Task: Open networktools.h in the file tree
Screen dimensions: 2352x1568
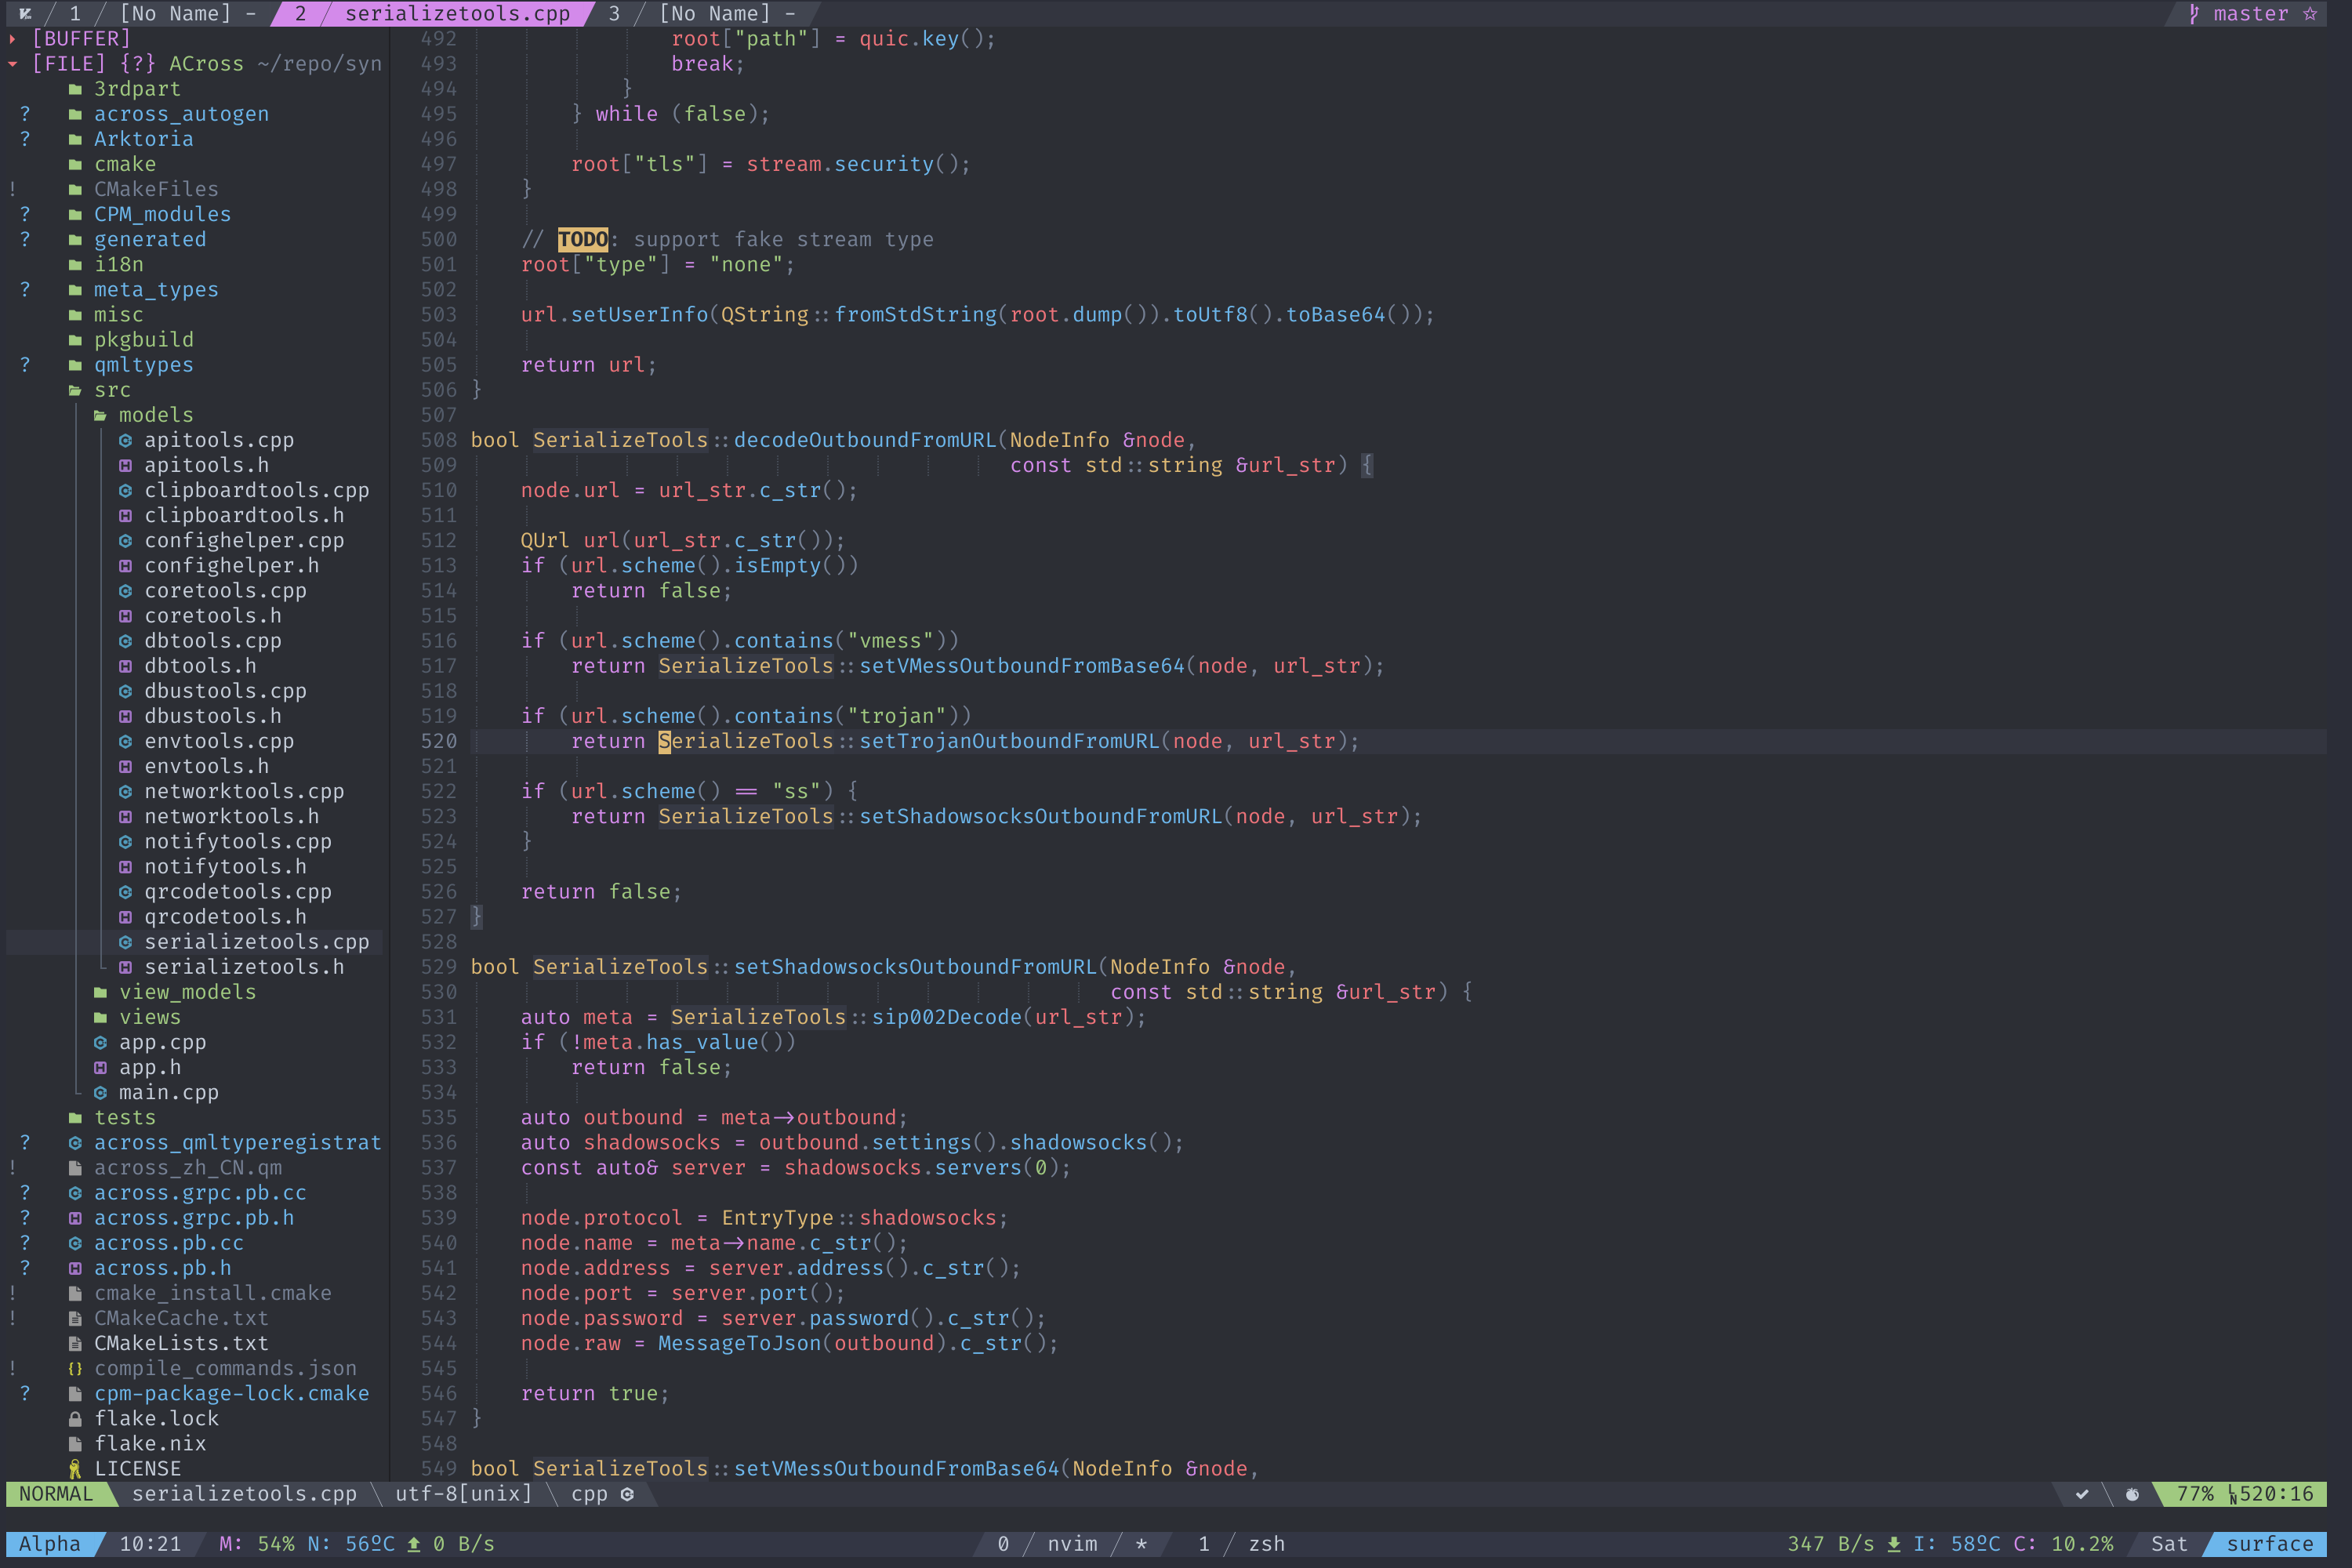Action: pyautogui.click(x=232, y=817)
